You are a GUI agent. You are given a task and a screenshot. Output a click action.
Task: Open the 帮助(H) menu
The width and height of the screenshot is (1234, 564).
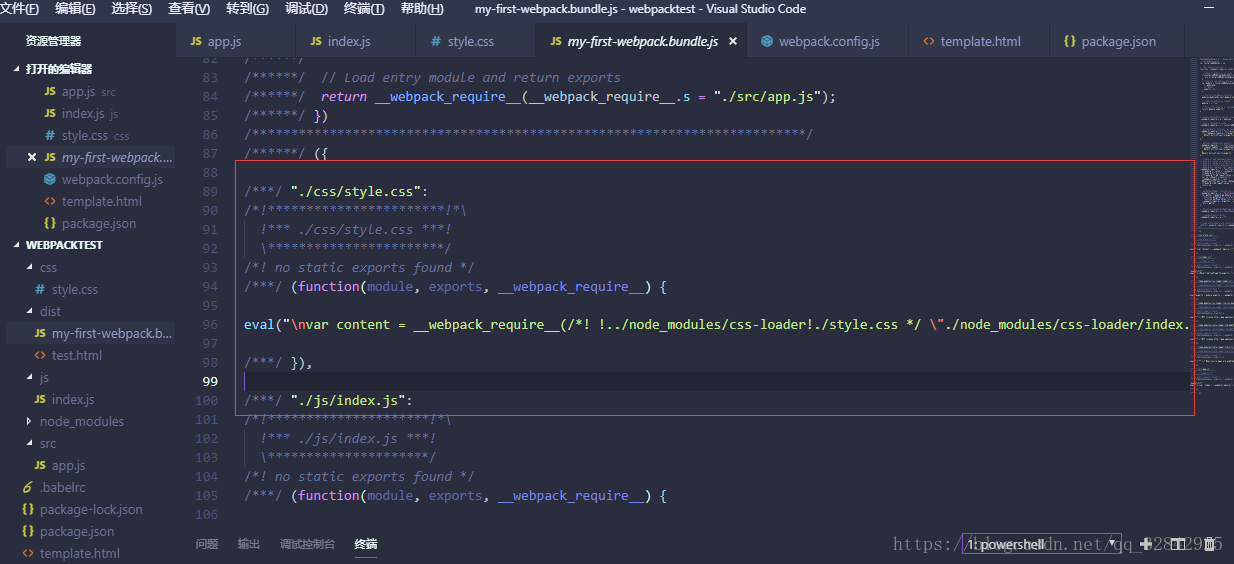pyautogui.click(x=422, y=9)
